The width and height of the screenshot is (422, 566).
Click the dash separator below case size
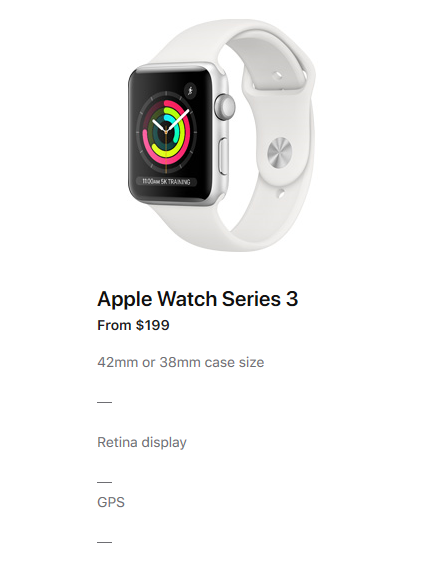[104, 402]
